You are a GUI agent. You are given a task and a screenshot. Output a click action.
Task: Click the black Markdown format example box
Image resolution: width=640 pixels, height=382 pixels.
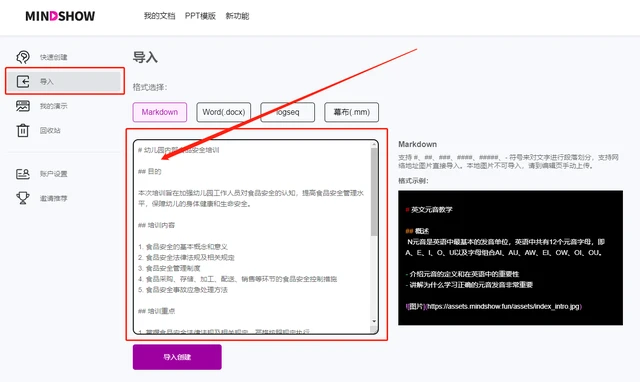pyautogui.click(x=511, y=258)
